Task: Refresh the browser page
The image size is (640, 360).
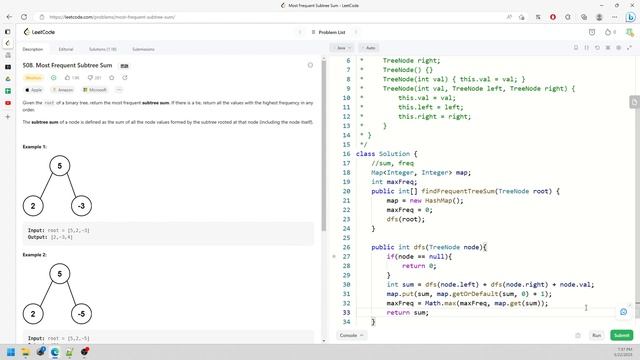Action: 24,17
